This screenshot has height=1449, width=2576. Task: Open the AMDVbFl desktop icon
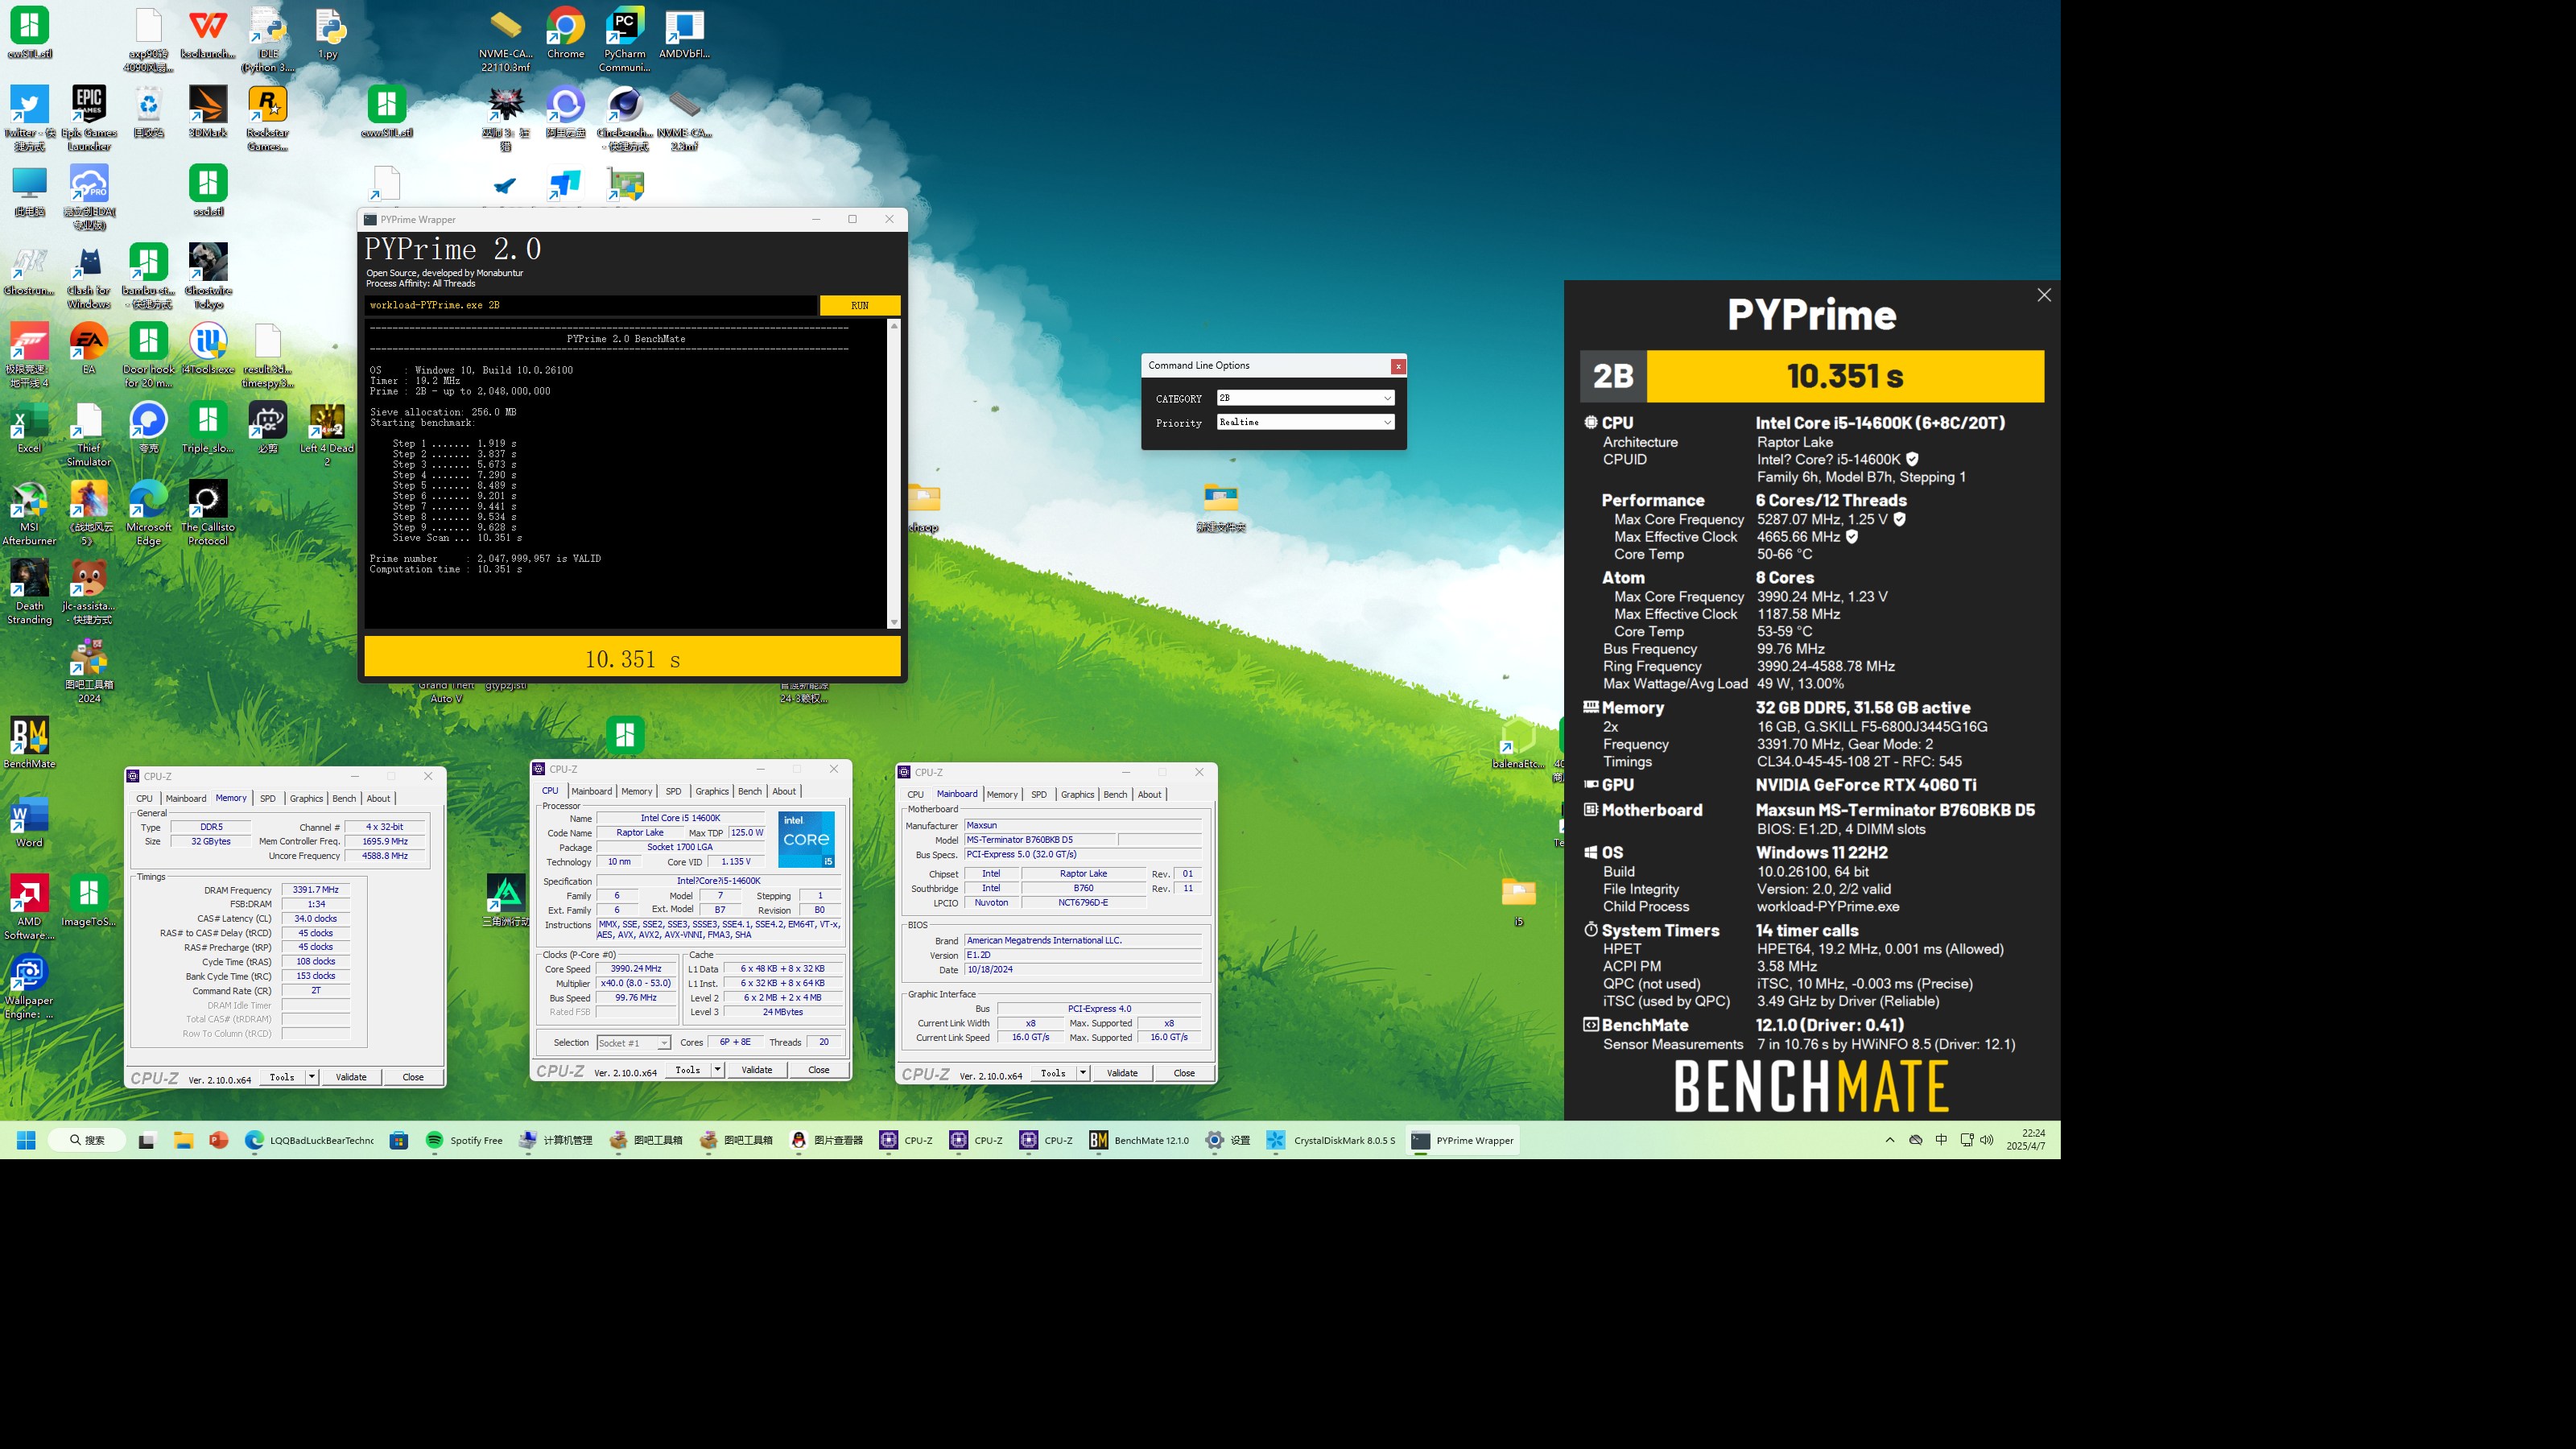pyautogui.click(x=684, y=34)
